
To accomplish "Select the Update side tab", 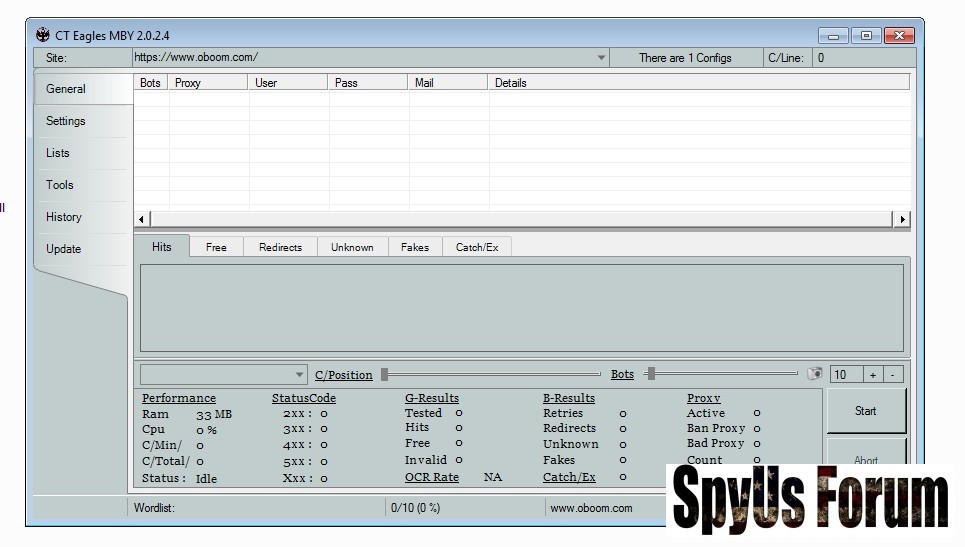I will [64, 249].
